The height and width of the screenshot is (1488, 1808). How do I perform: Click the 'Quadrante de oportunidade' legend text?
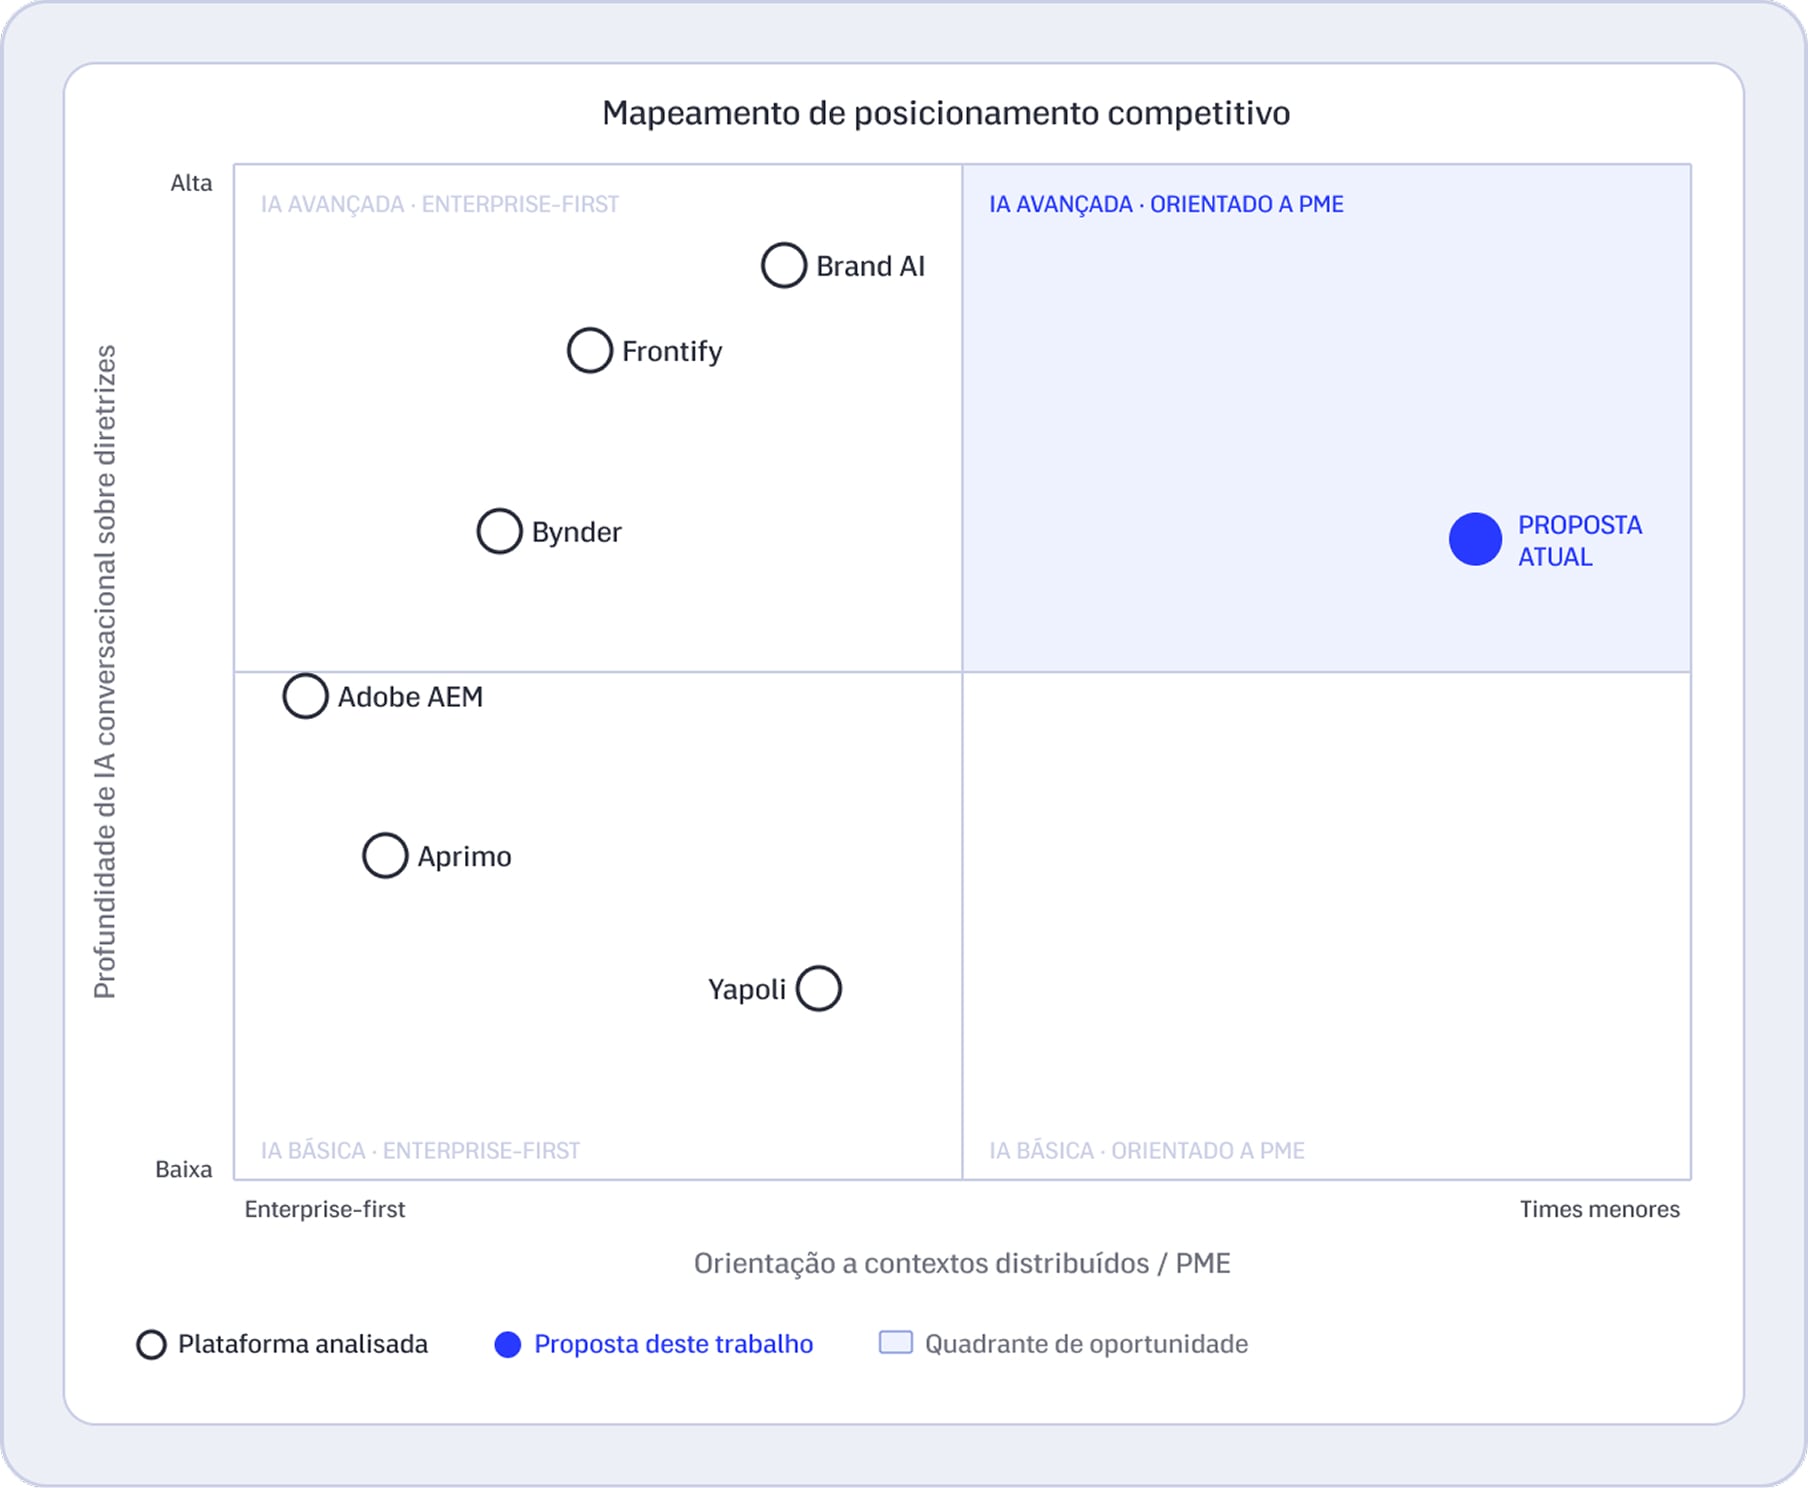pyautogui.click(x=1086, y=1344)
